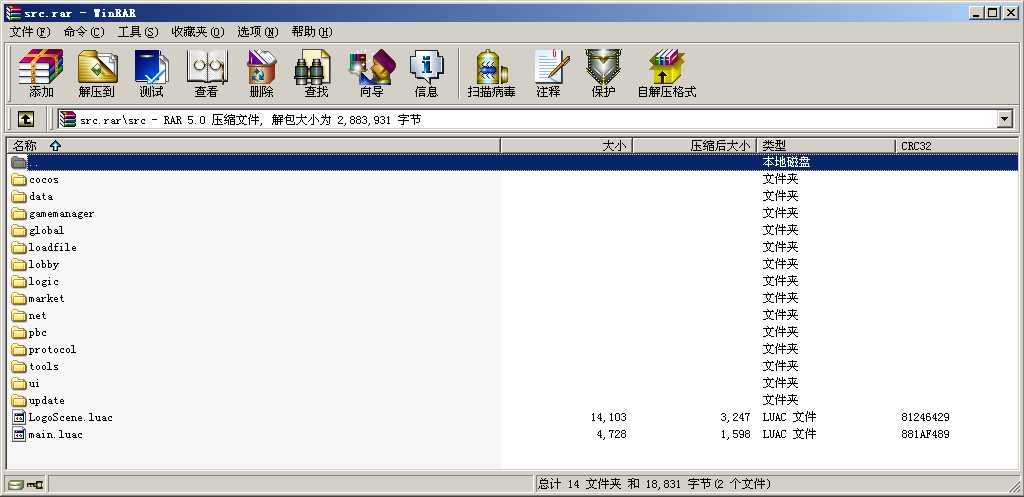This screenshot has width=1024, height=497.
Task: Click the cocos folder icon
Action: click(19, 180)
